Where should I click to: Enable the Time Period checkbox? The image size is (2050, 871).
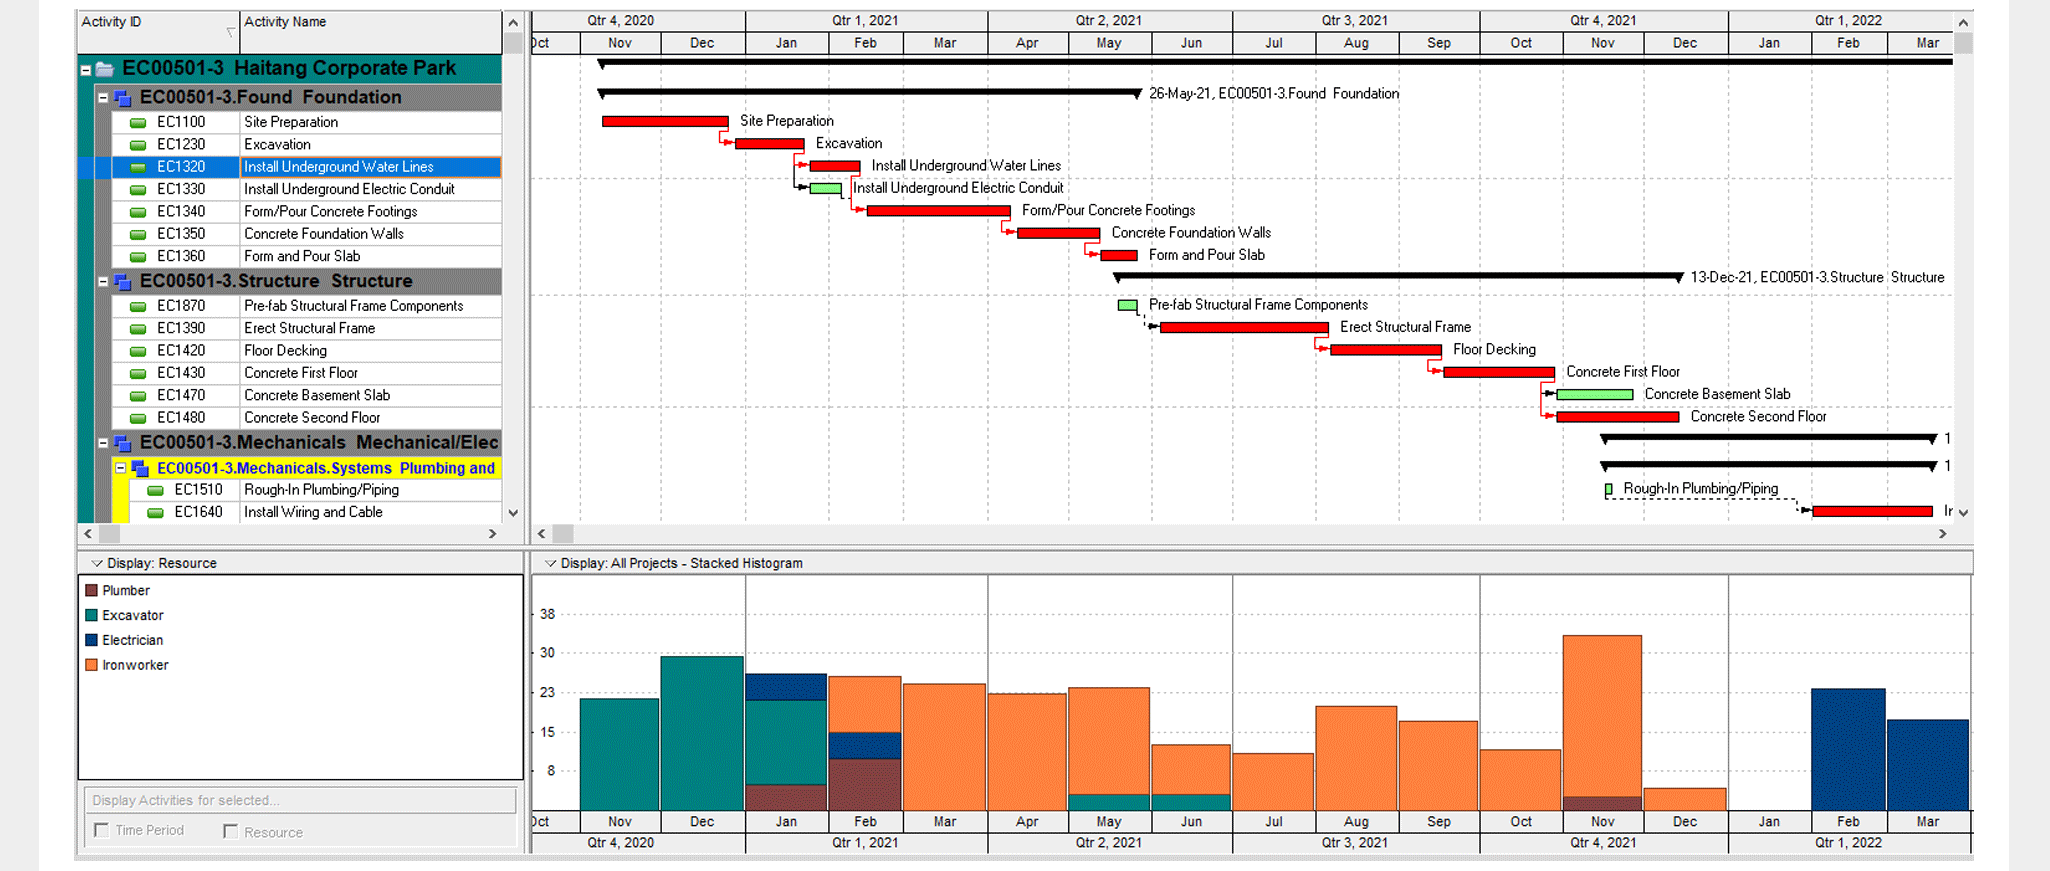[101, 831]
